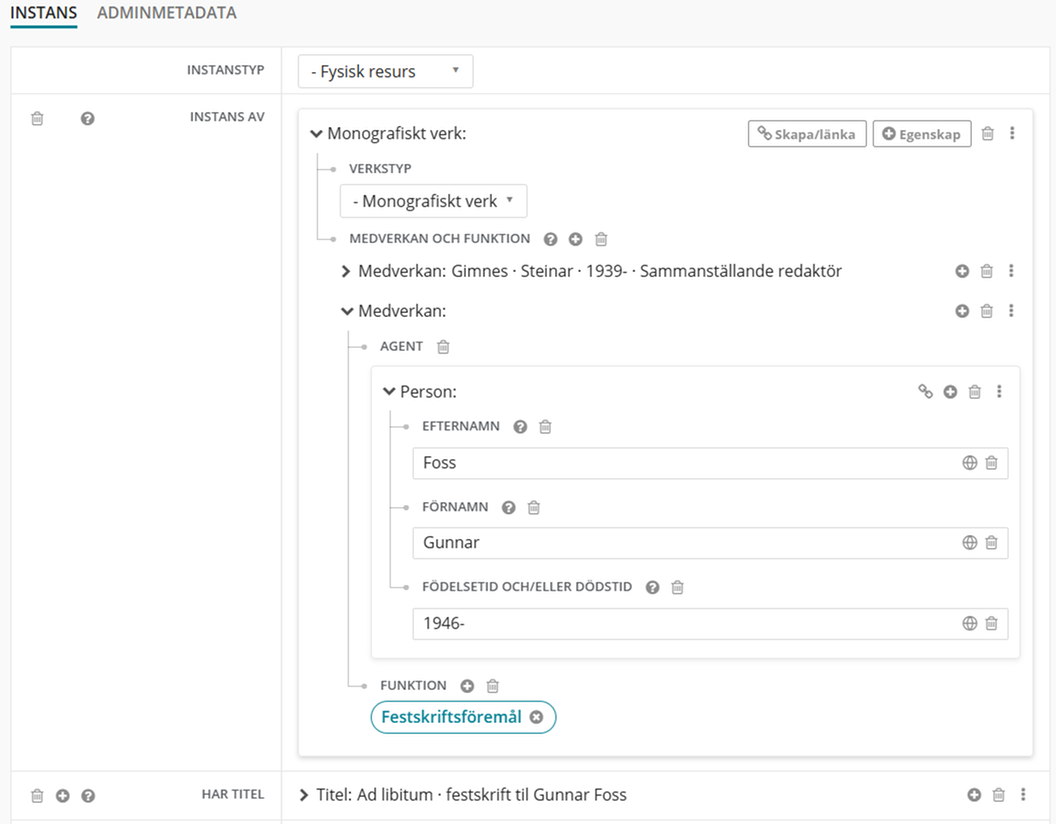Expand the Titel Ad libitum row

pos(304,795)
